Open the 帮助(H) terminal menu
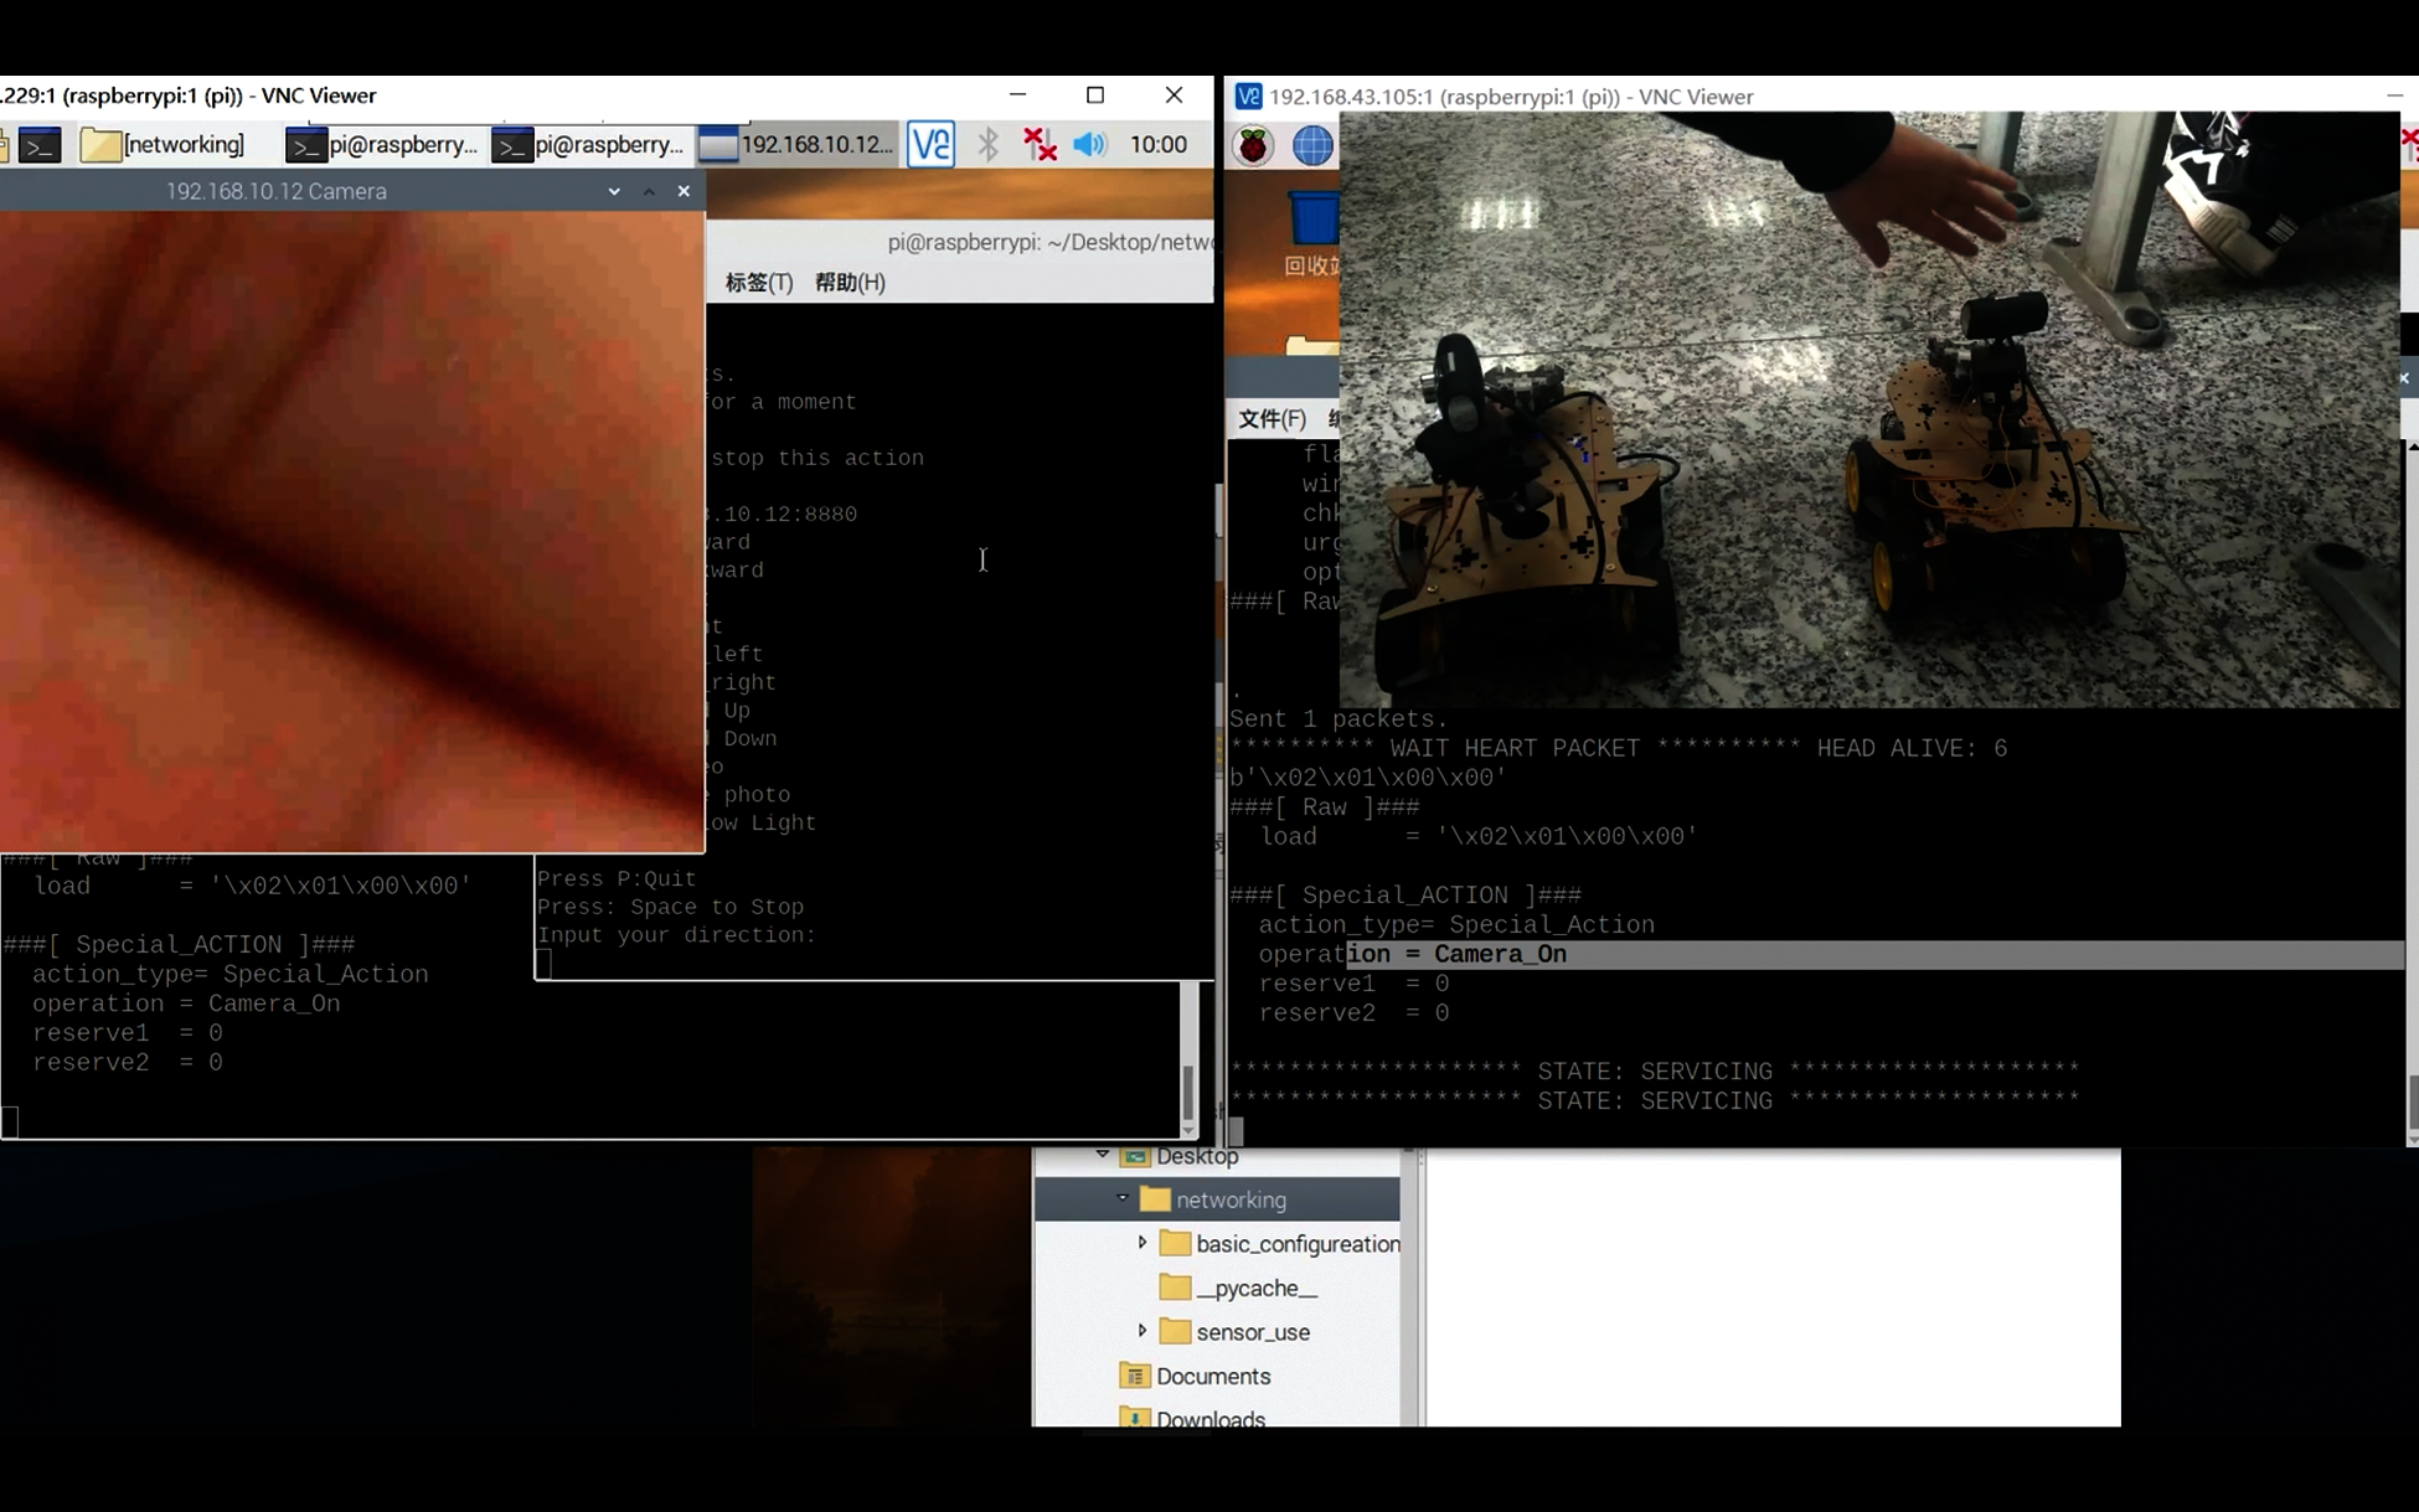This screenshot has height=1512, width=2419. coord(850,283)
